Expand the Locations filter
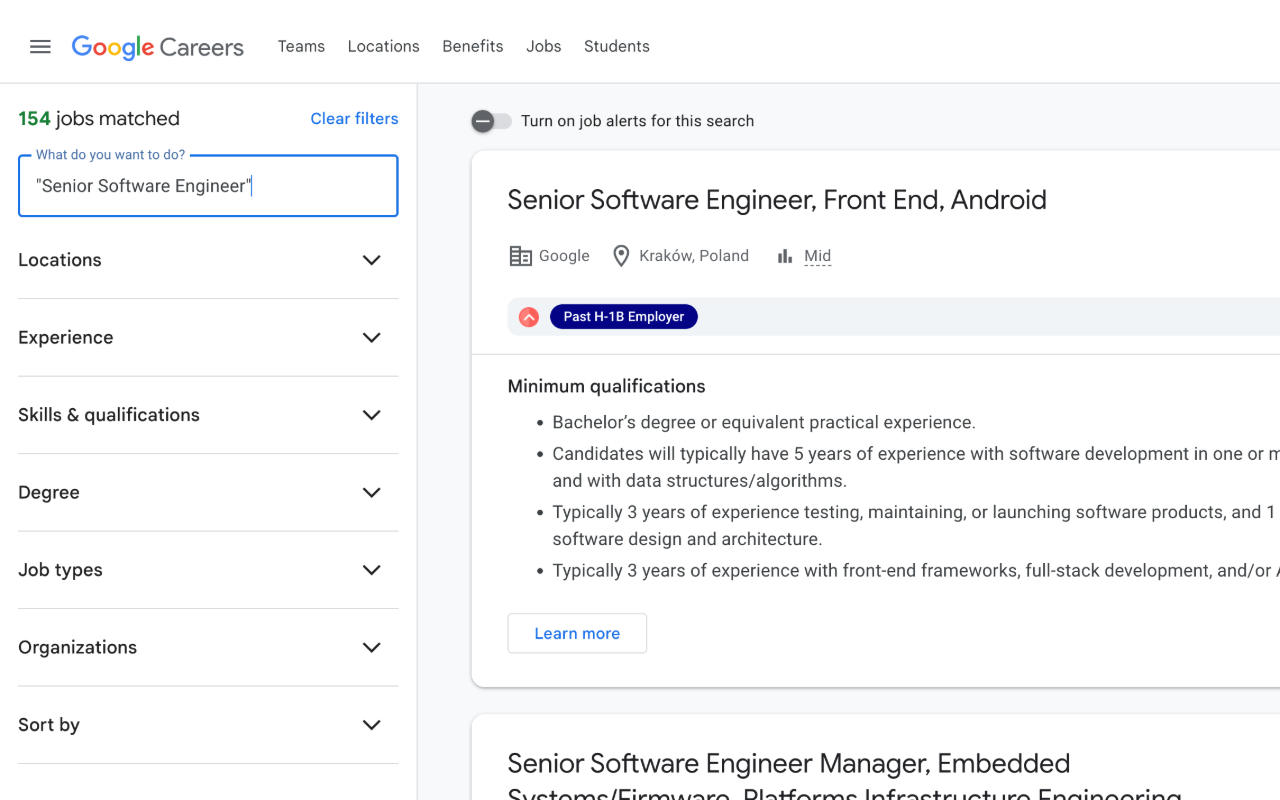 [208, 260]
